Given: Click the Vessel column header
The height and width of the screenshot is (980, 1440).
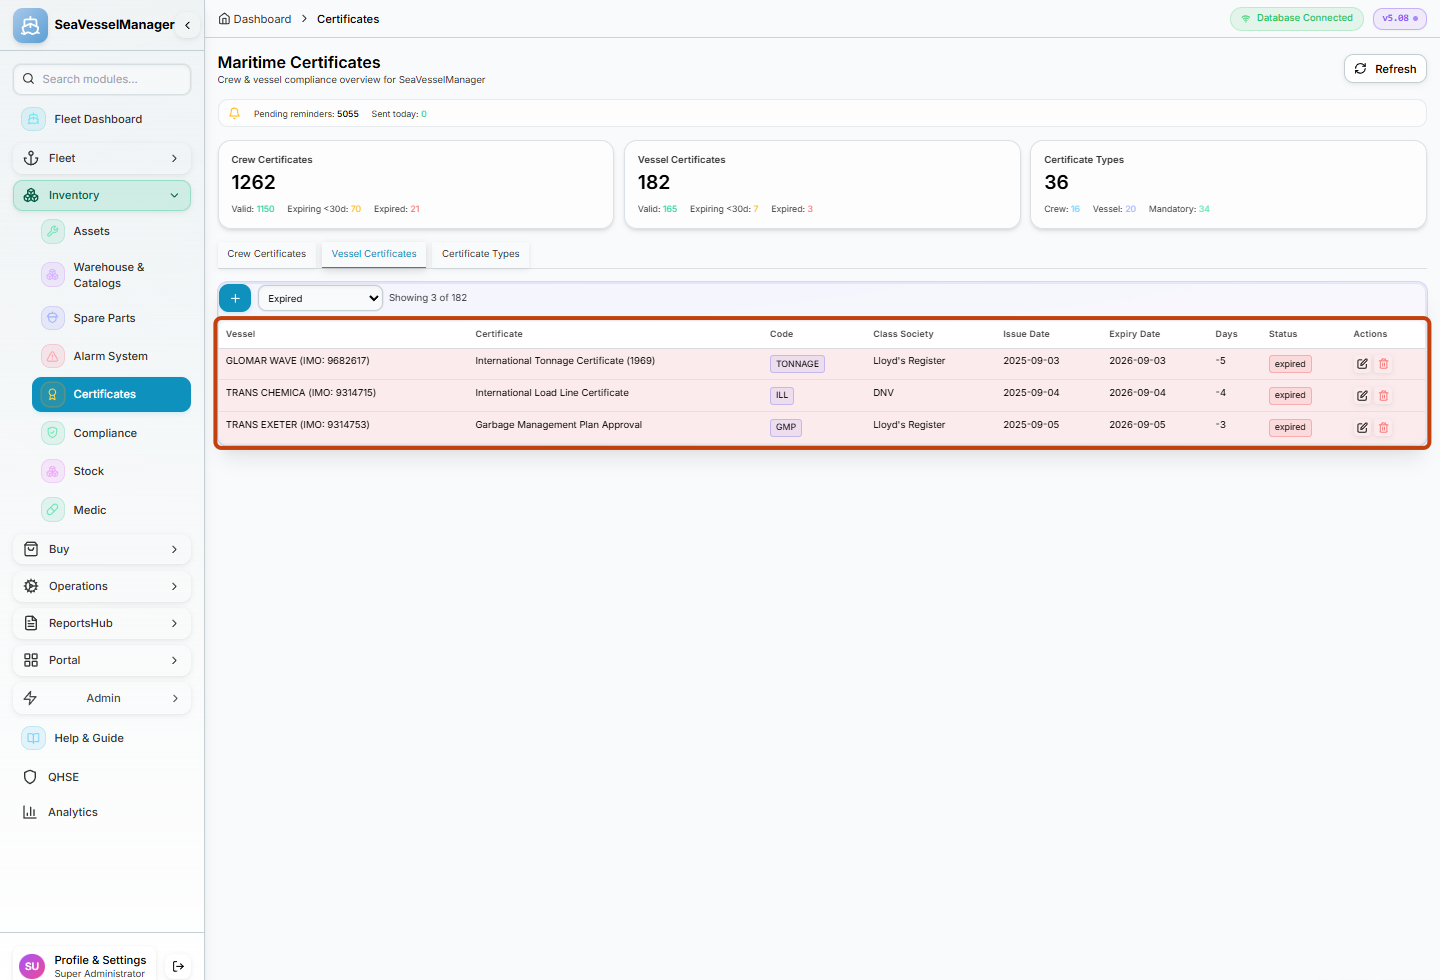Looking at the screenshot, I should pos(241,334).
